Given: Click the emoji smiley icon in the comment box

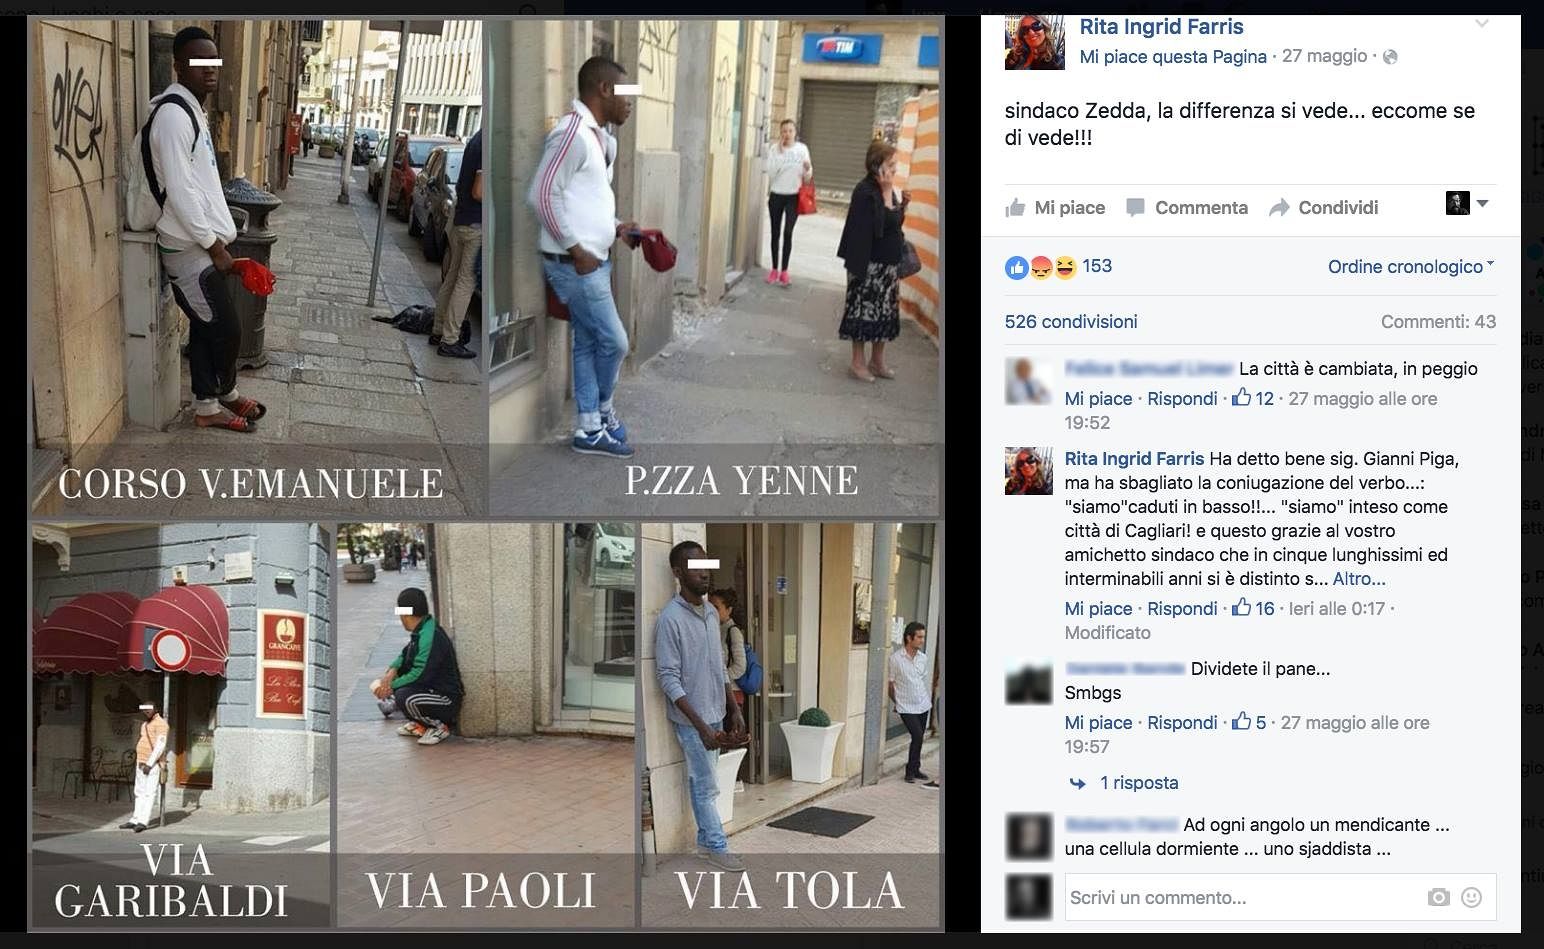Looking at the screenshot, I should [x=1471, y=897].
